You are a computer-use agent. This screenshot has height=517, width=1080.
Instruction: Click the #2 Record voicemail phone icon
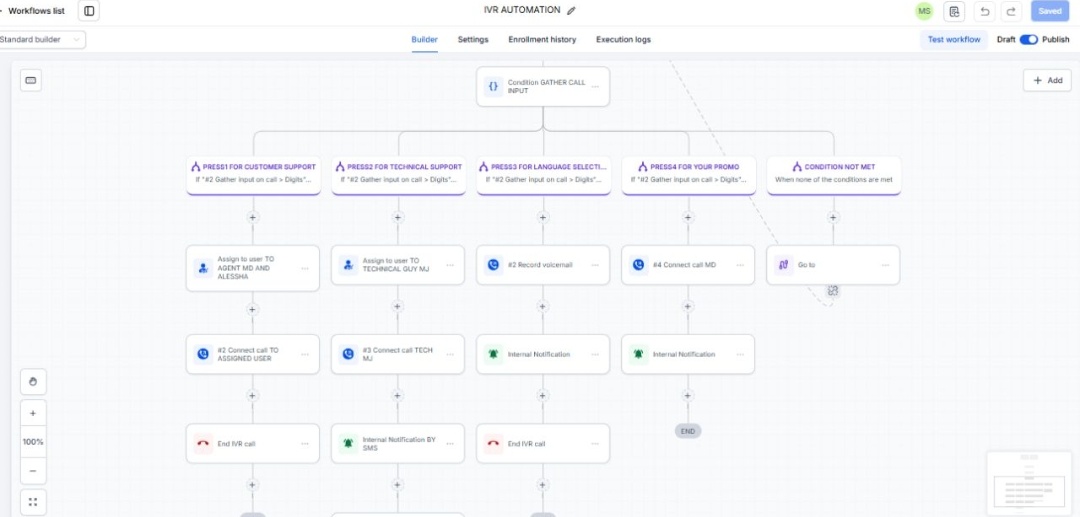pyautogui.click(x=493, y=264)
